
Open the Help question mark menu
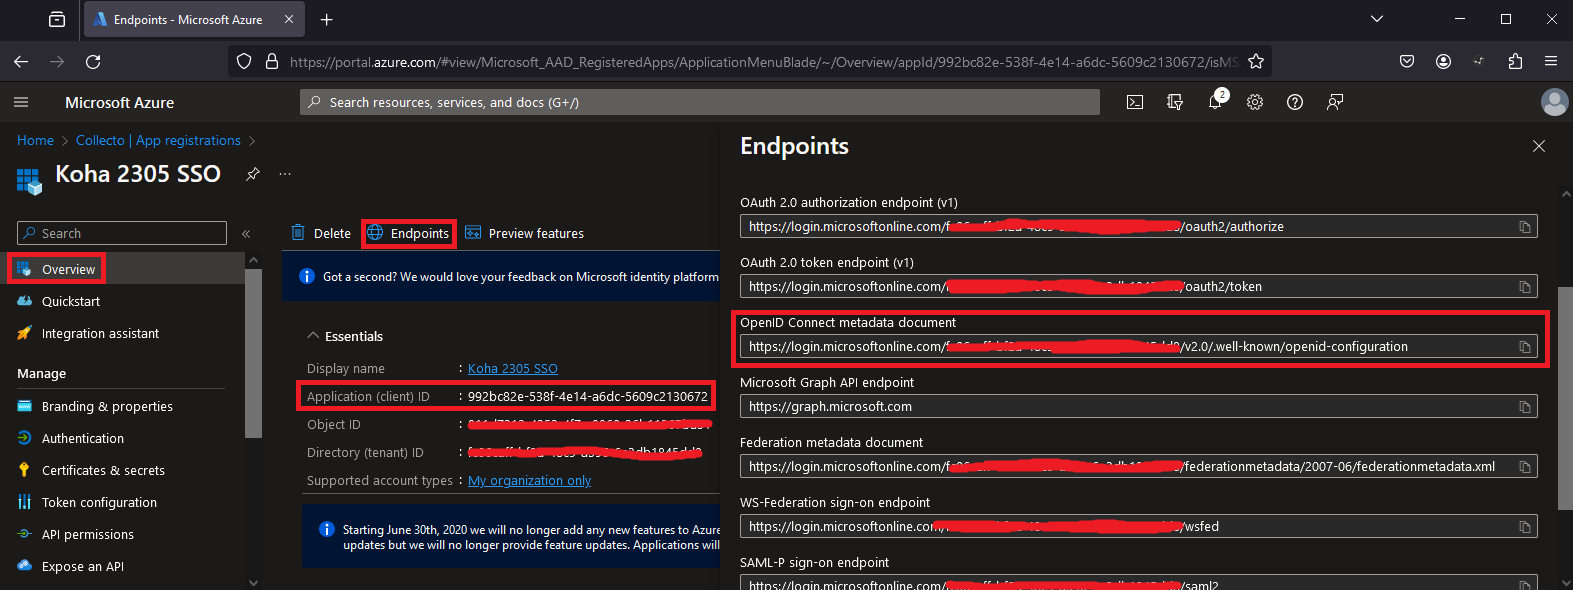1295,102
